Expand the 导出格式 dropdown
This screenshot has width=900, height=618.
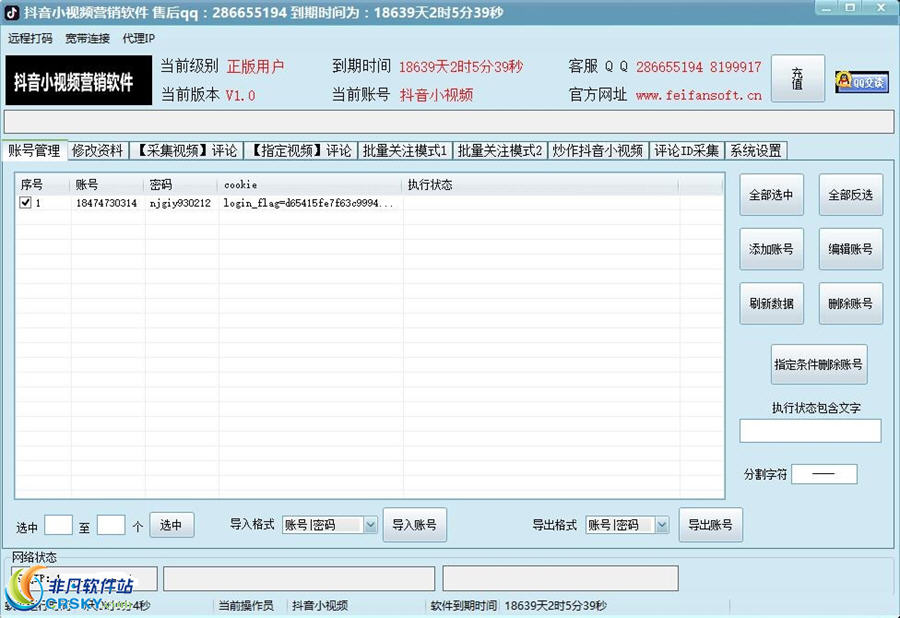point(662,524)
